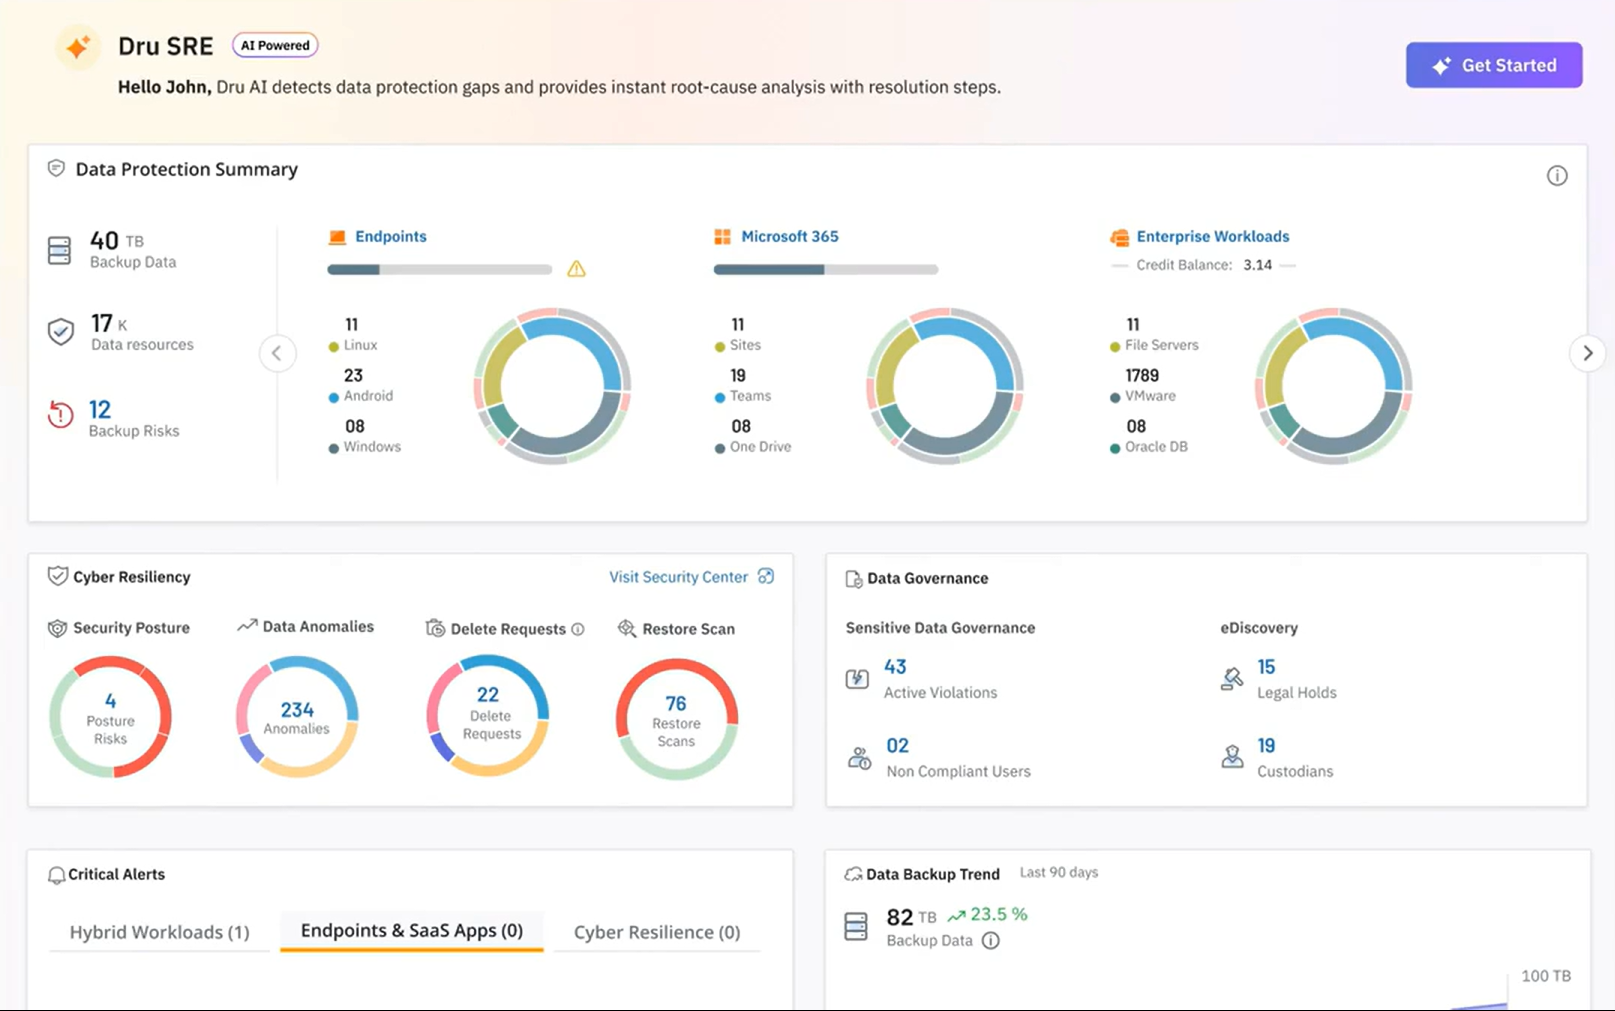The height and width of the screenshot is (1011, 1615).
Task: Click the Data Backup Trend cloud icon
Action: tap(853, 874)
